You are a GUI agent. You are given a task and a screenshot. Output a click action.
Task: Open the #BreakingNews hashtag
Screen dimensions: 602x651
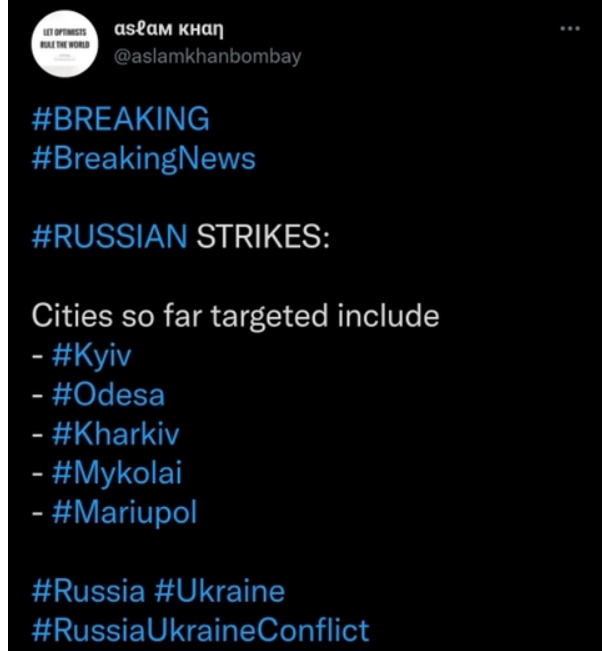[x=144, y=158]
